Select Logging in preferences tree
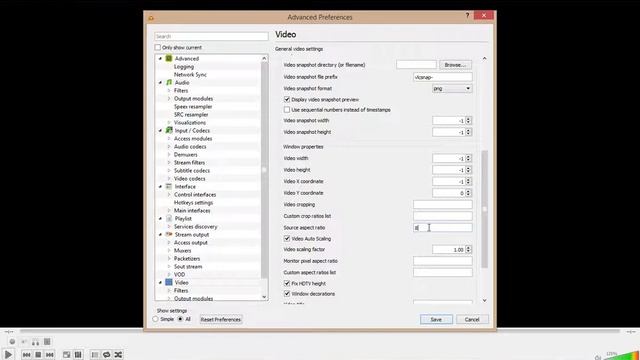Image resolution: width=640 pixels, height=360 pixels. (184, 67)
